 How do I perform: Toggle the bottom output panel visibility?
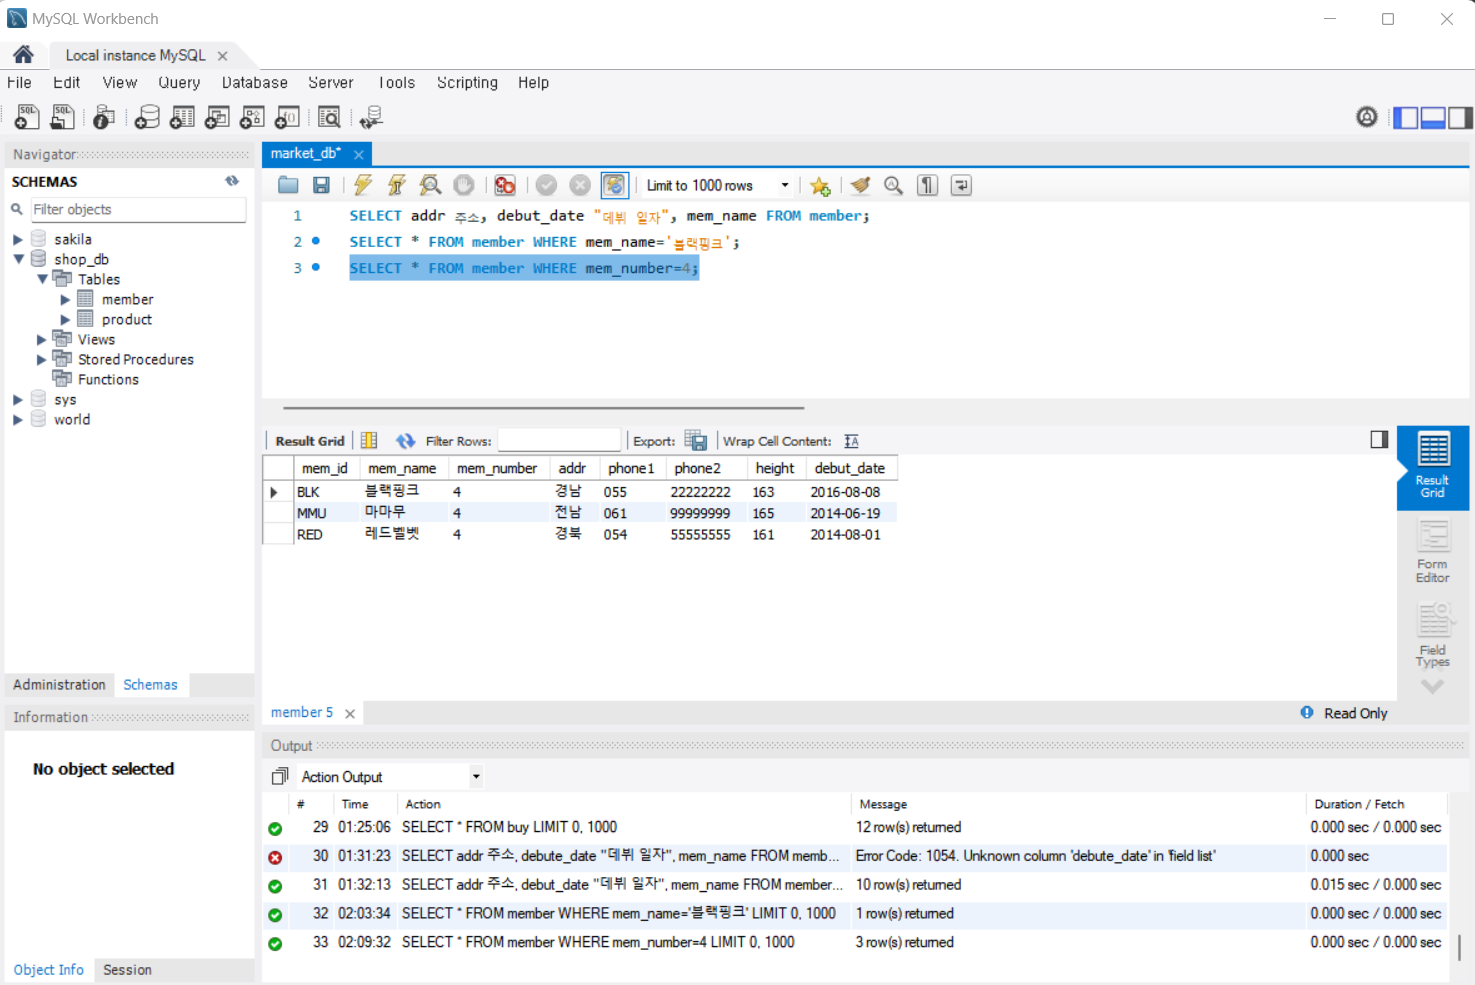(1433, 117)
